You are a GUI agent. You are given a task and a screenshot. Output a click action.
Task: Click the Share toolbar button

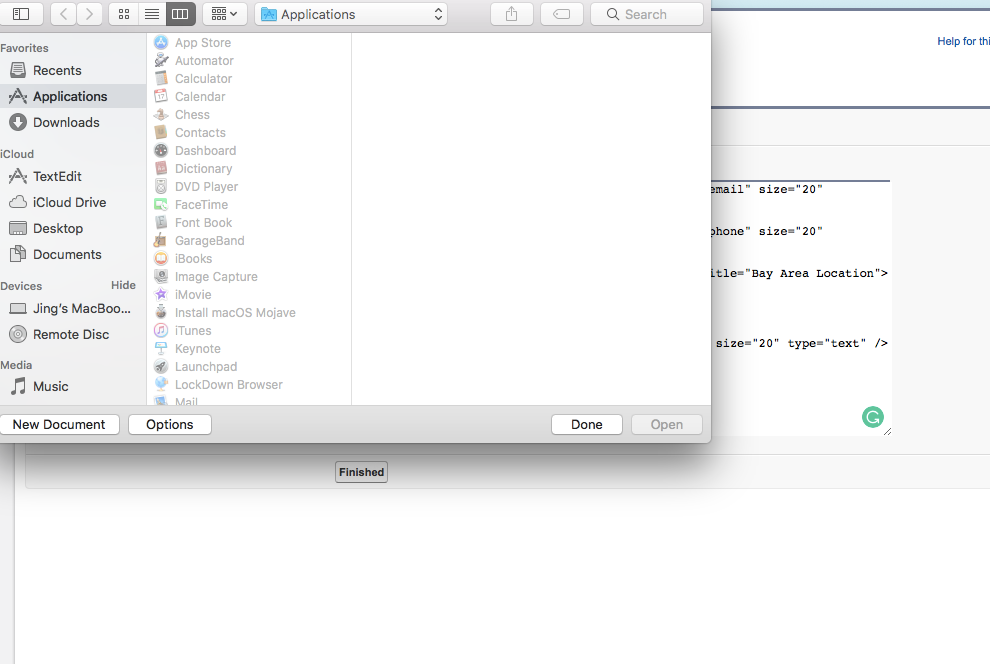(511, 14)
